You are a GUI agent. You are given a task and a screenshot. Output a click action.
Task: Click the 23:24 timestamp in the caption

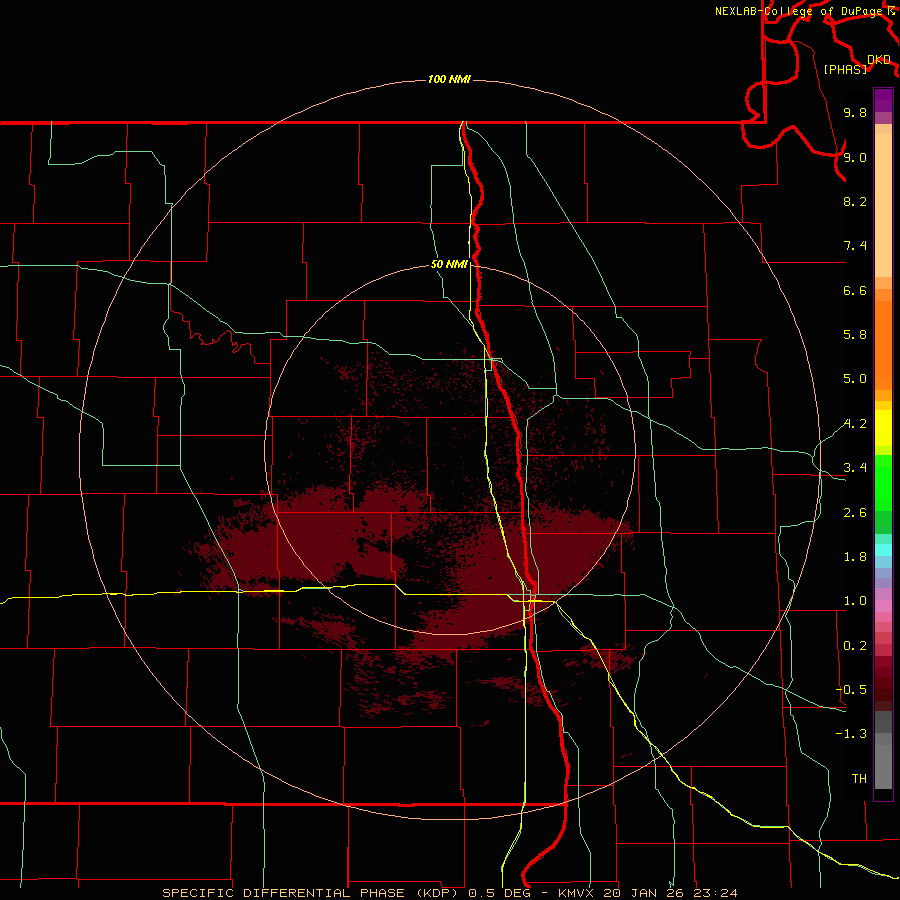coord(716,893)
